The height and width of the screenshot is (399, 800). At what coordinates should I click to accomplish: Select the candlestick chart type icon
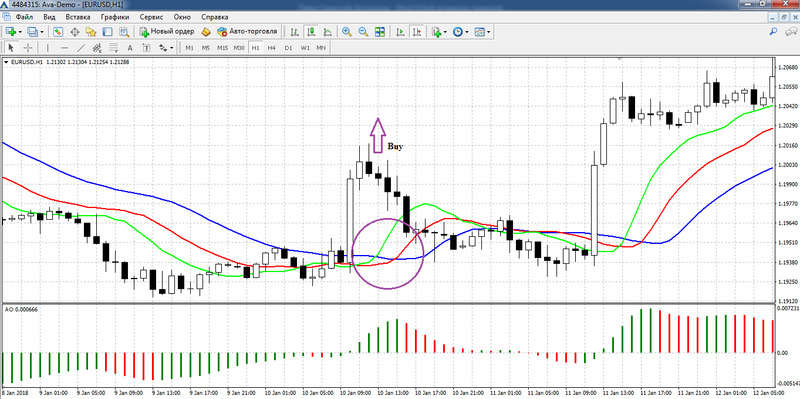(311, 32)
